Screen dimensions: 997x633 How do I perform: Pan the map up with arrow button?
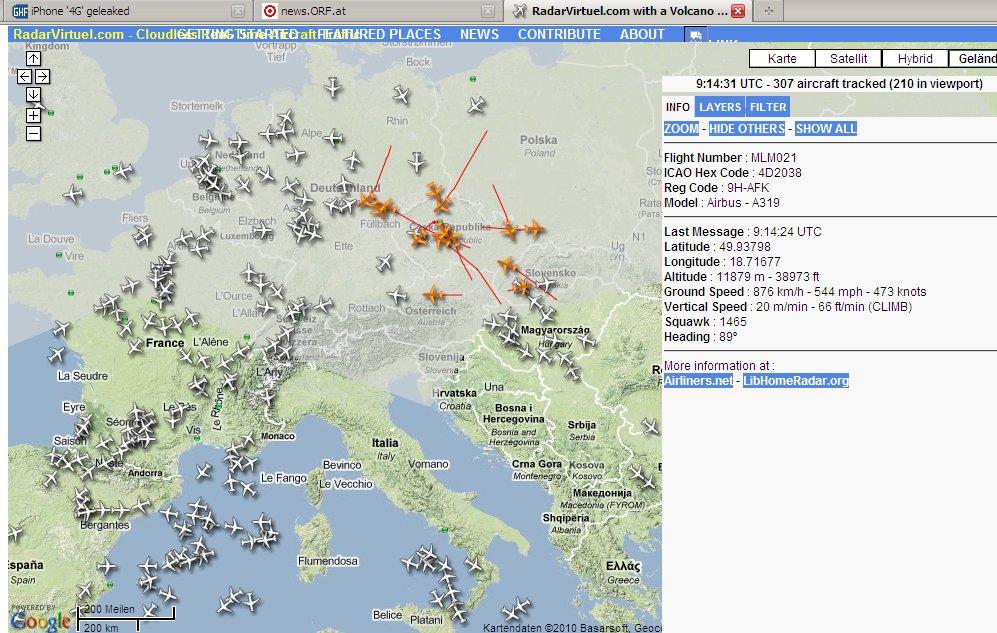(33, 59)
